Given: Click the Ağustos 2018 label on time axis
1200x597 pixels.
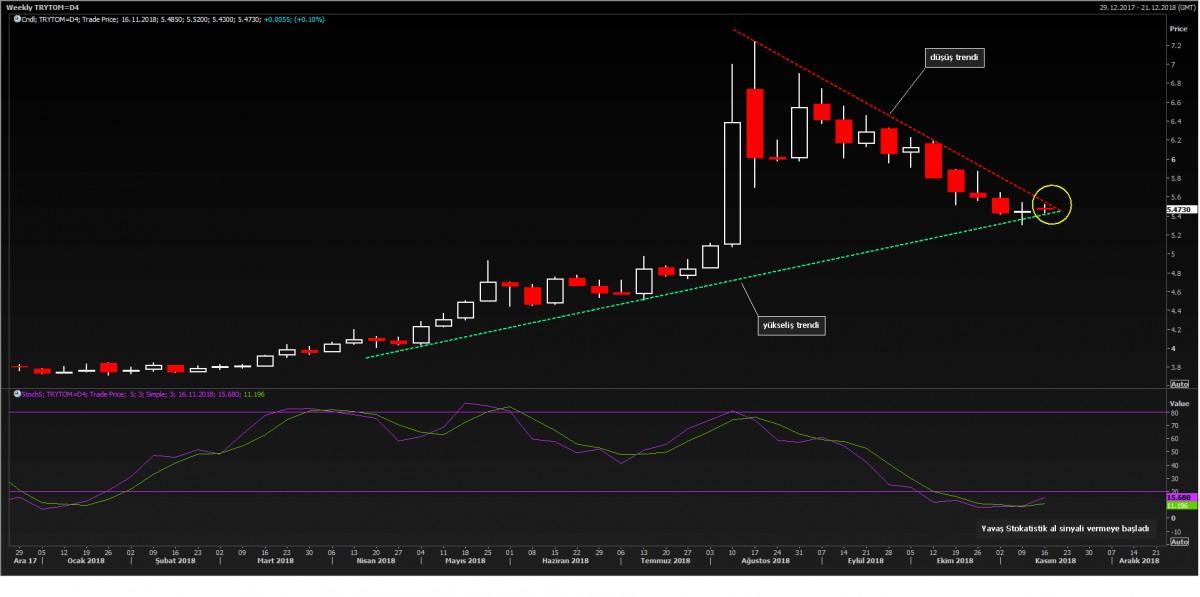Looking at the screenshot, I should click(767, 561).
